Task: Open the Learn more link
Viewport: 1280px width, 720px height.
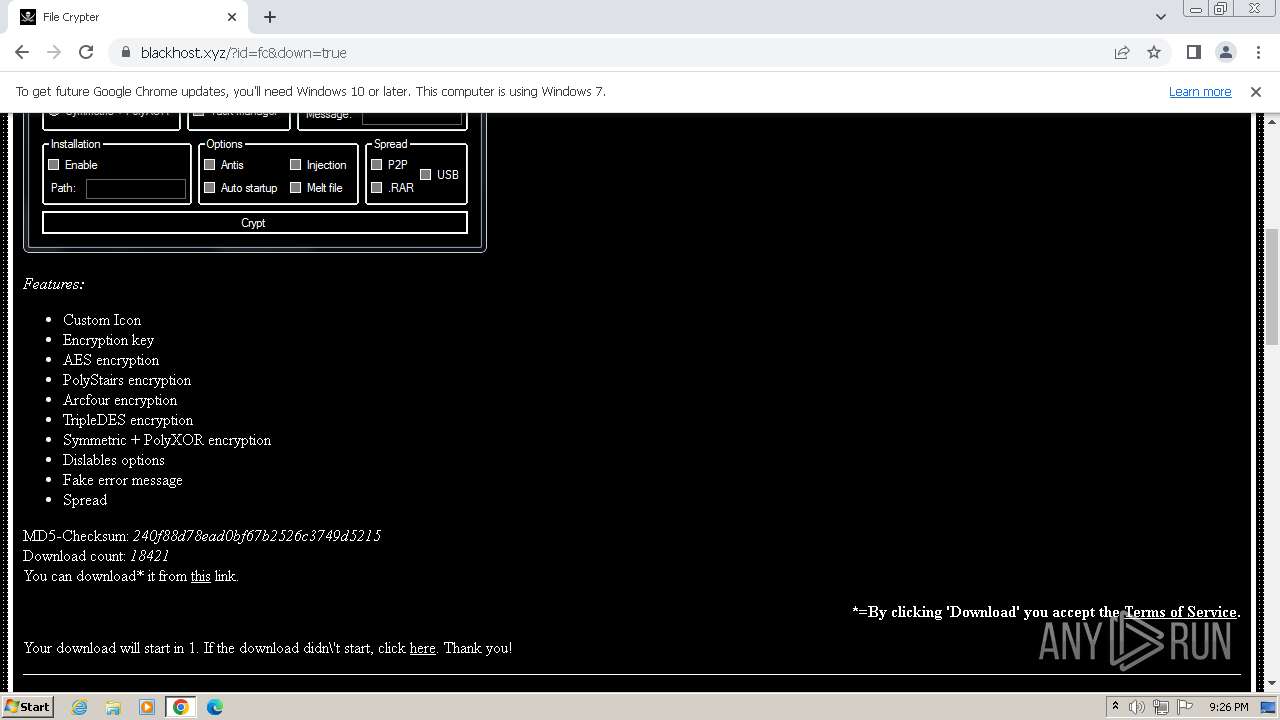Action: pyautogui.click(x=1200, y=91)
